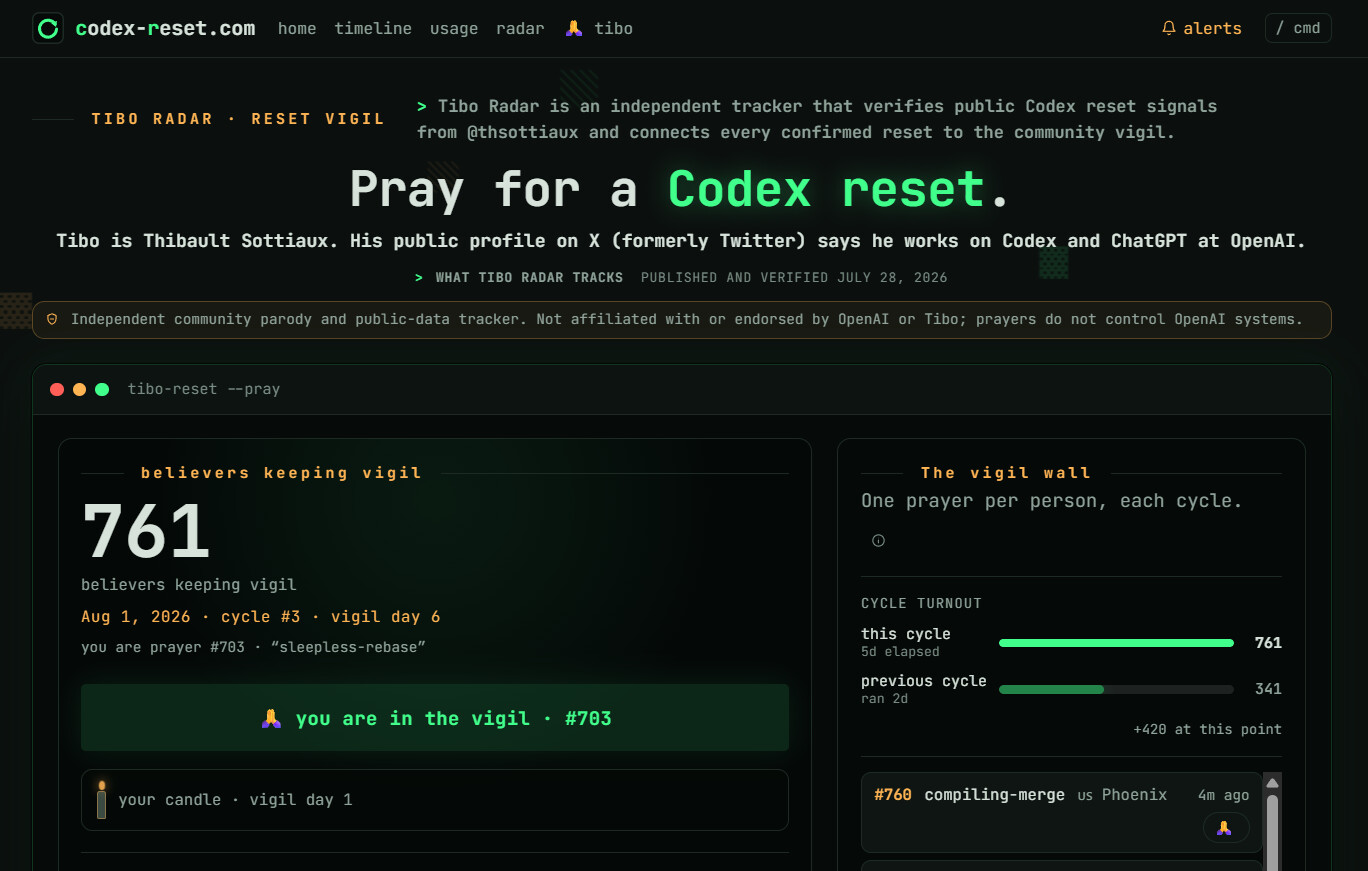Screen dimensions: 1368x871
Task: Click 'Published and verified July 28, 2026' text
Action: point(794,277)
